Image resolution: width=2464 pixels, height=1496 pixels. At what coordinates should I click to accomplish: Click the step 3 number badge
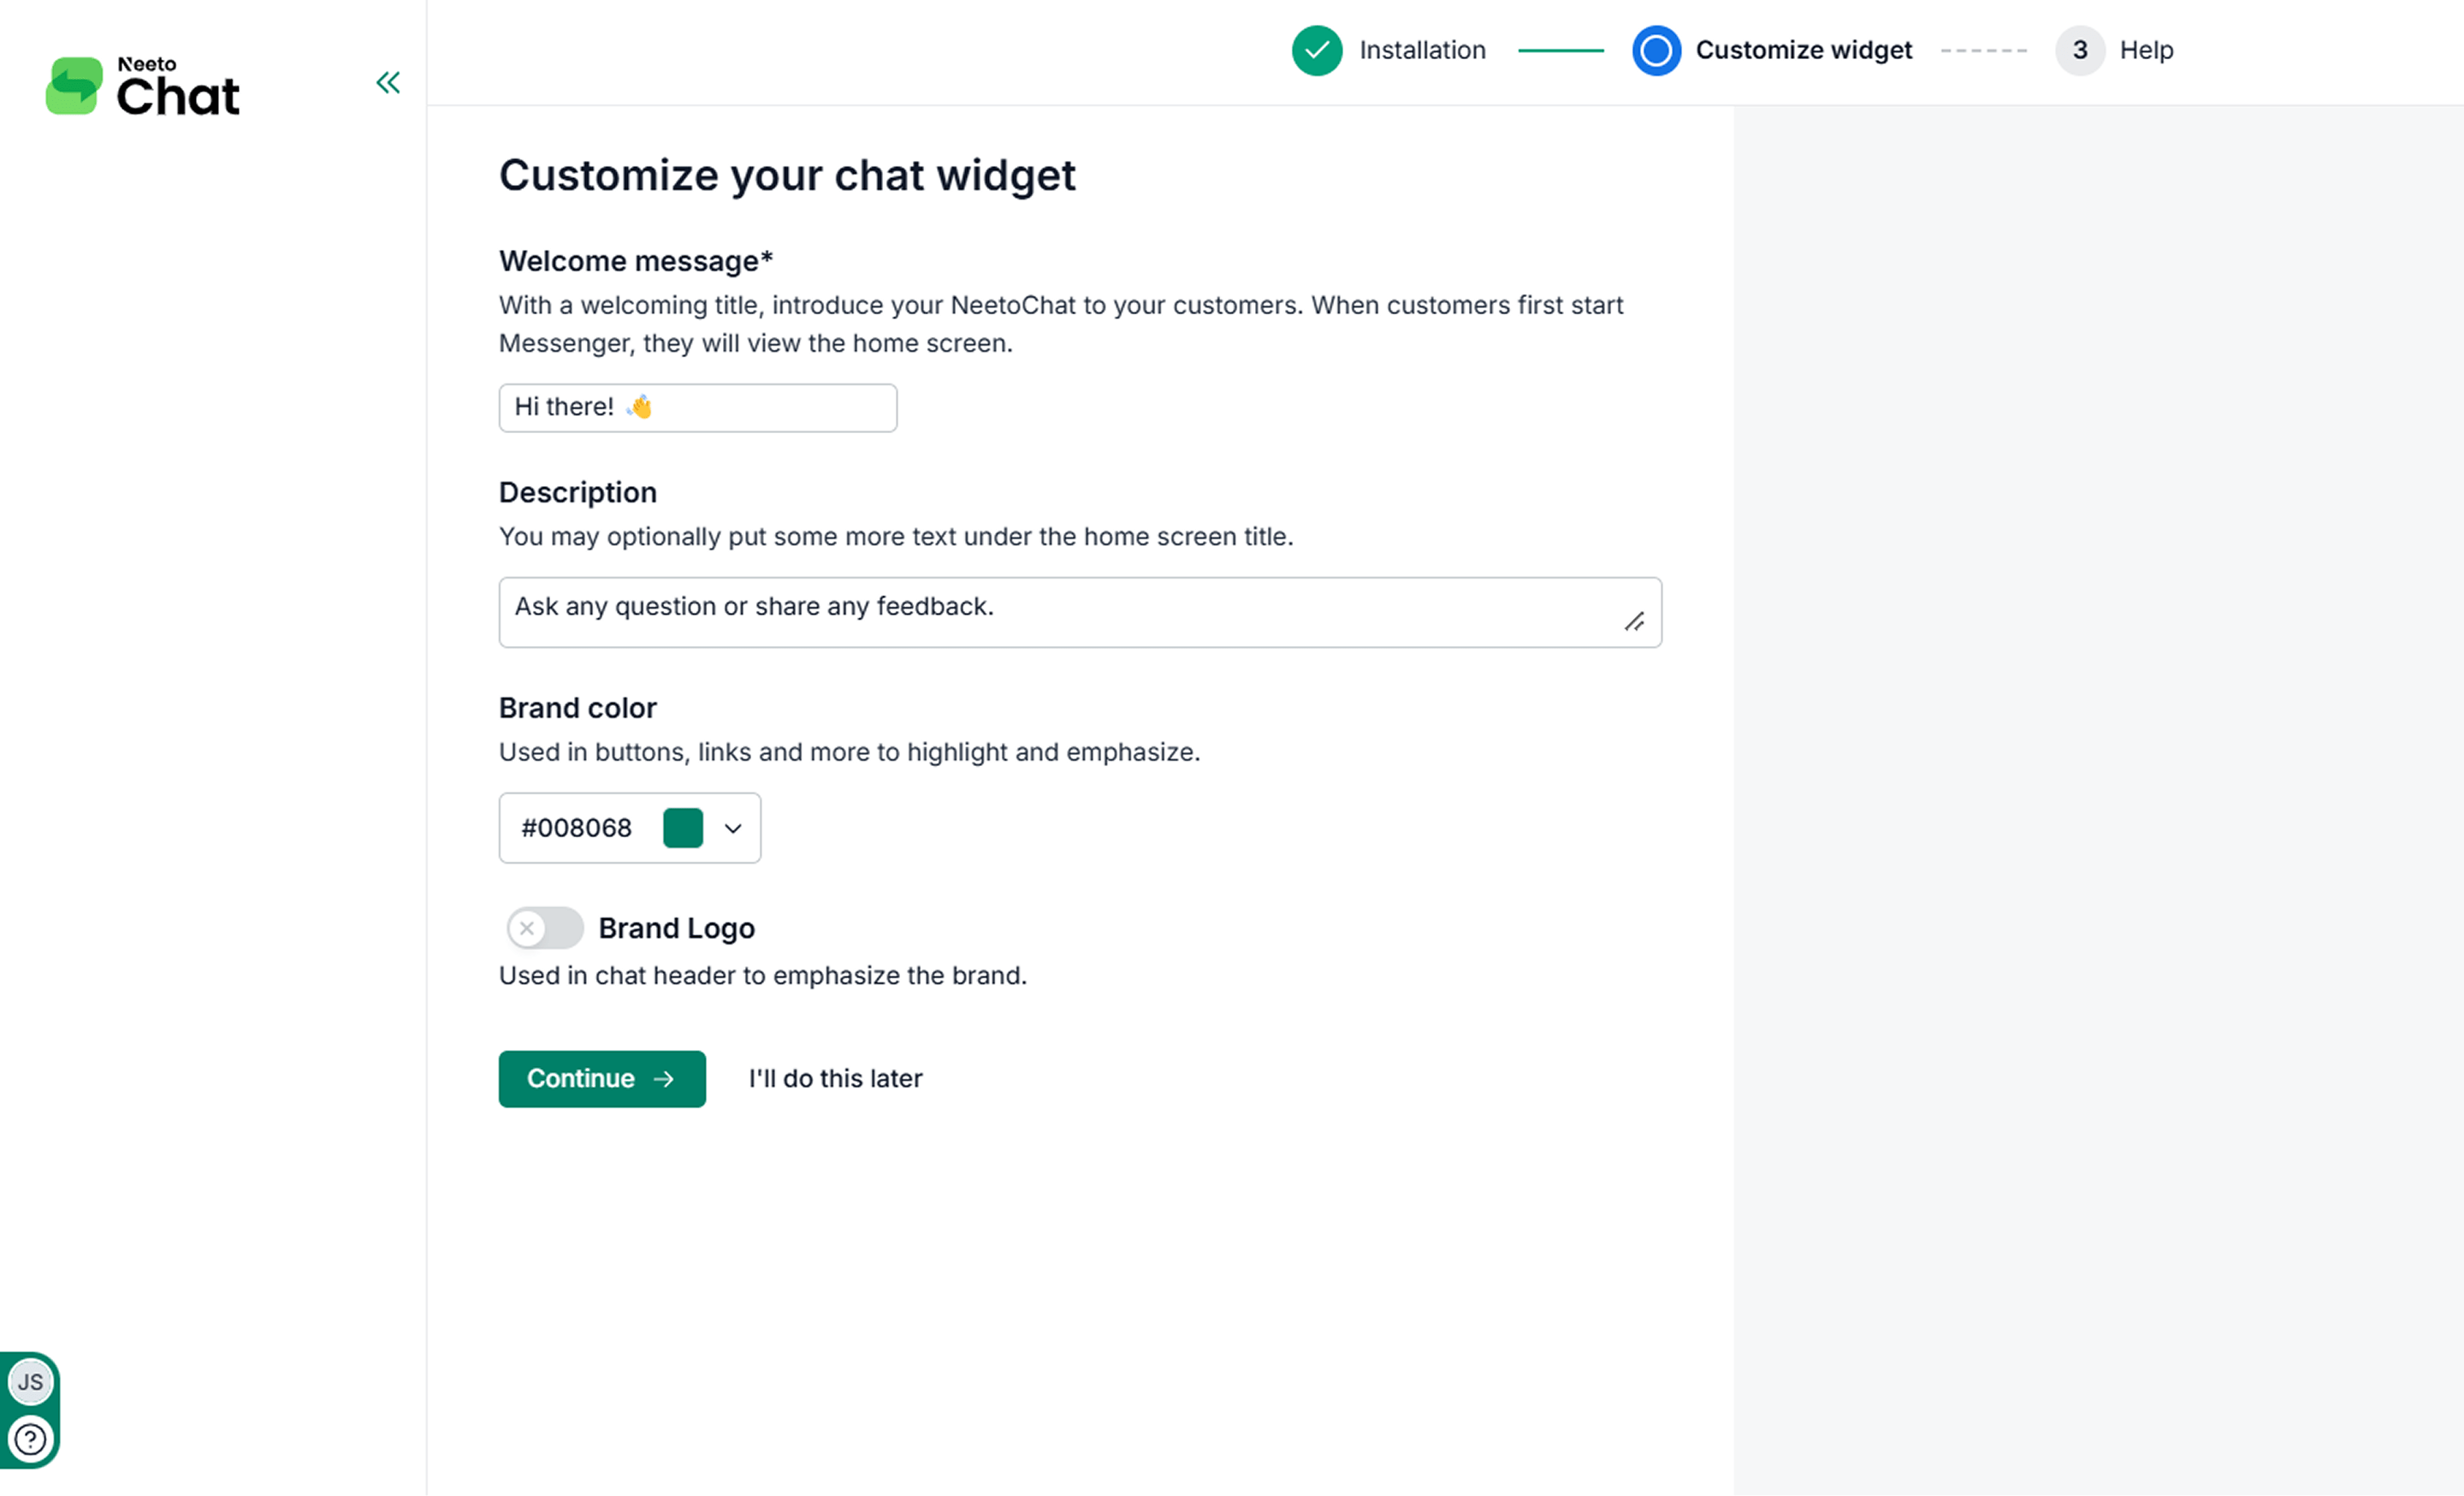pos(2079,50)
